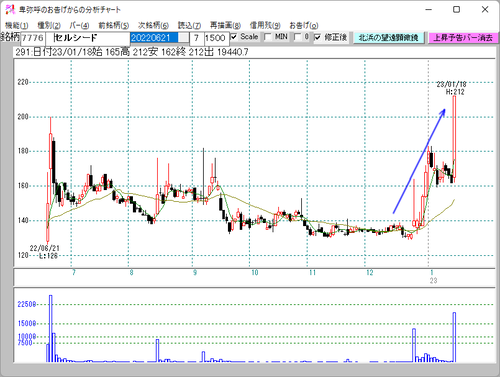
Task: Click the pink 上昇予告バー消去 button
Action: (x=463, y=38)
